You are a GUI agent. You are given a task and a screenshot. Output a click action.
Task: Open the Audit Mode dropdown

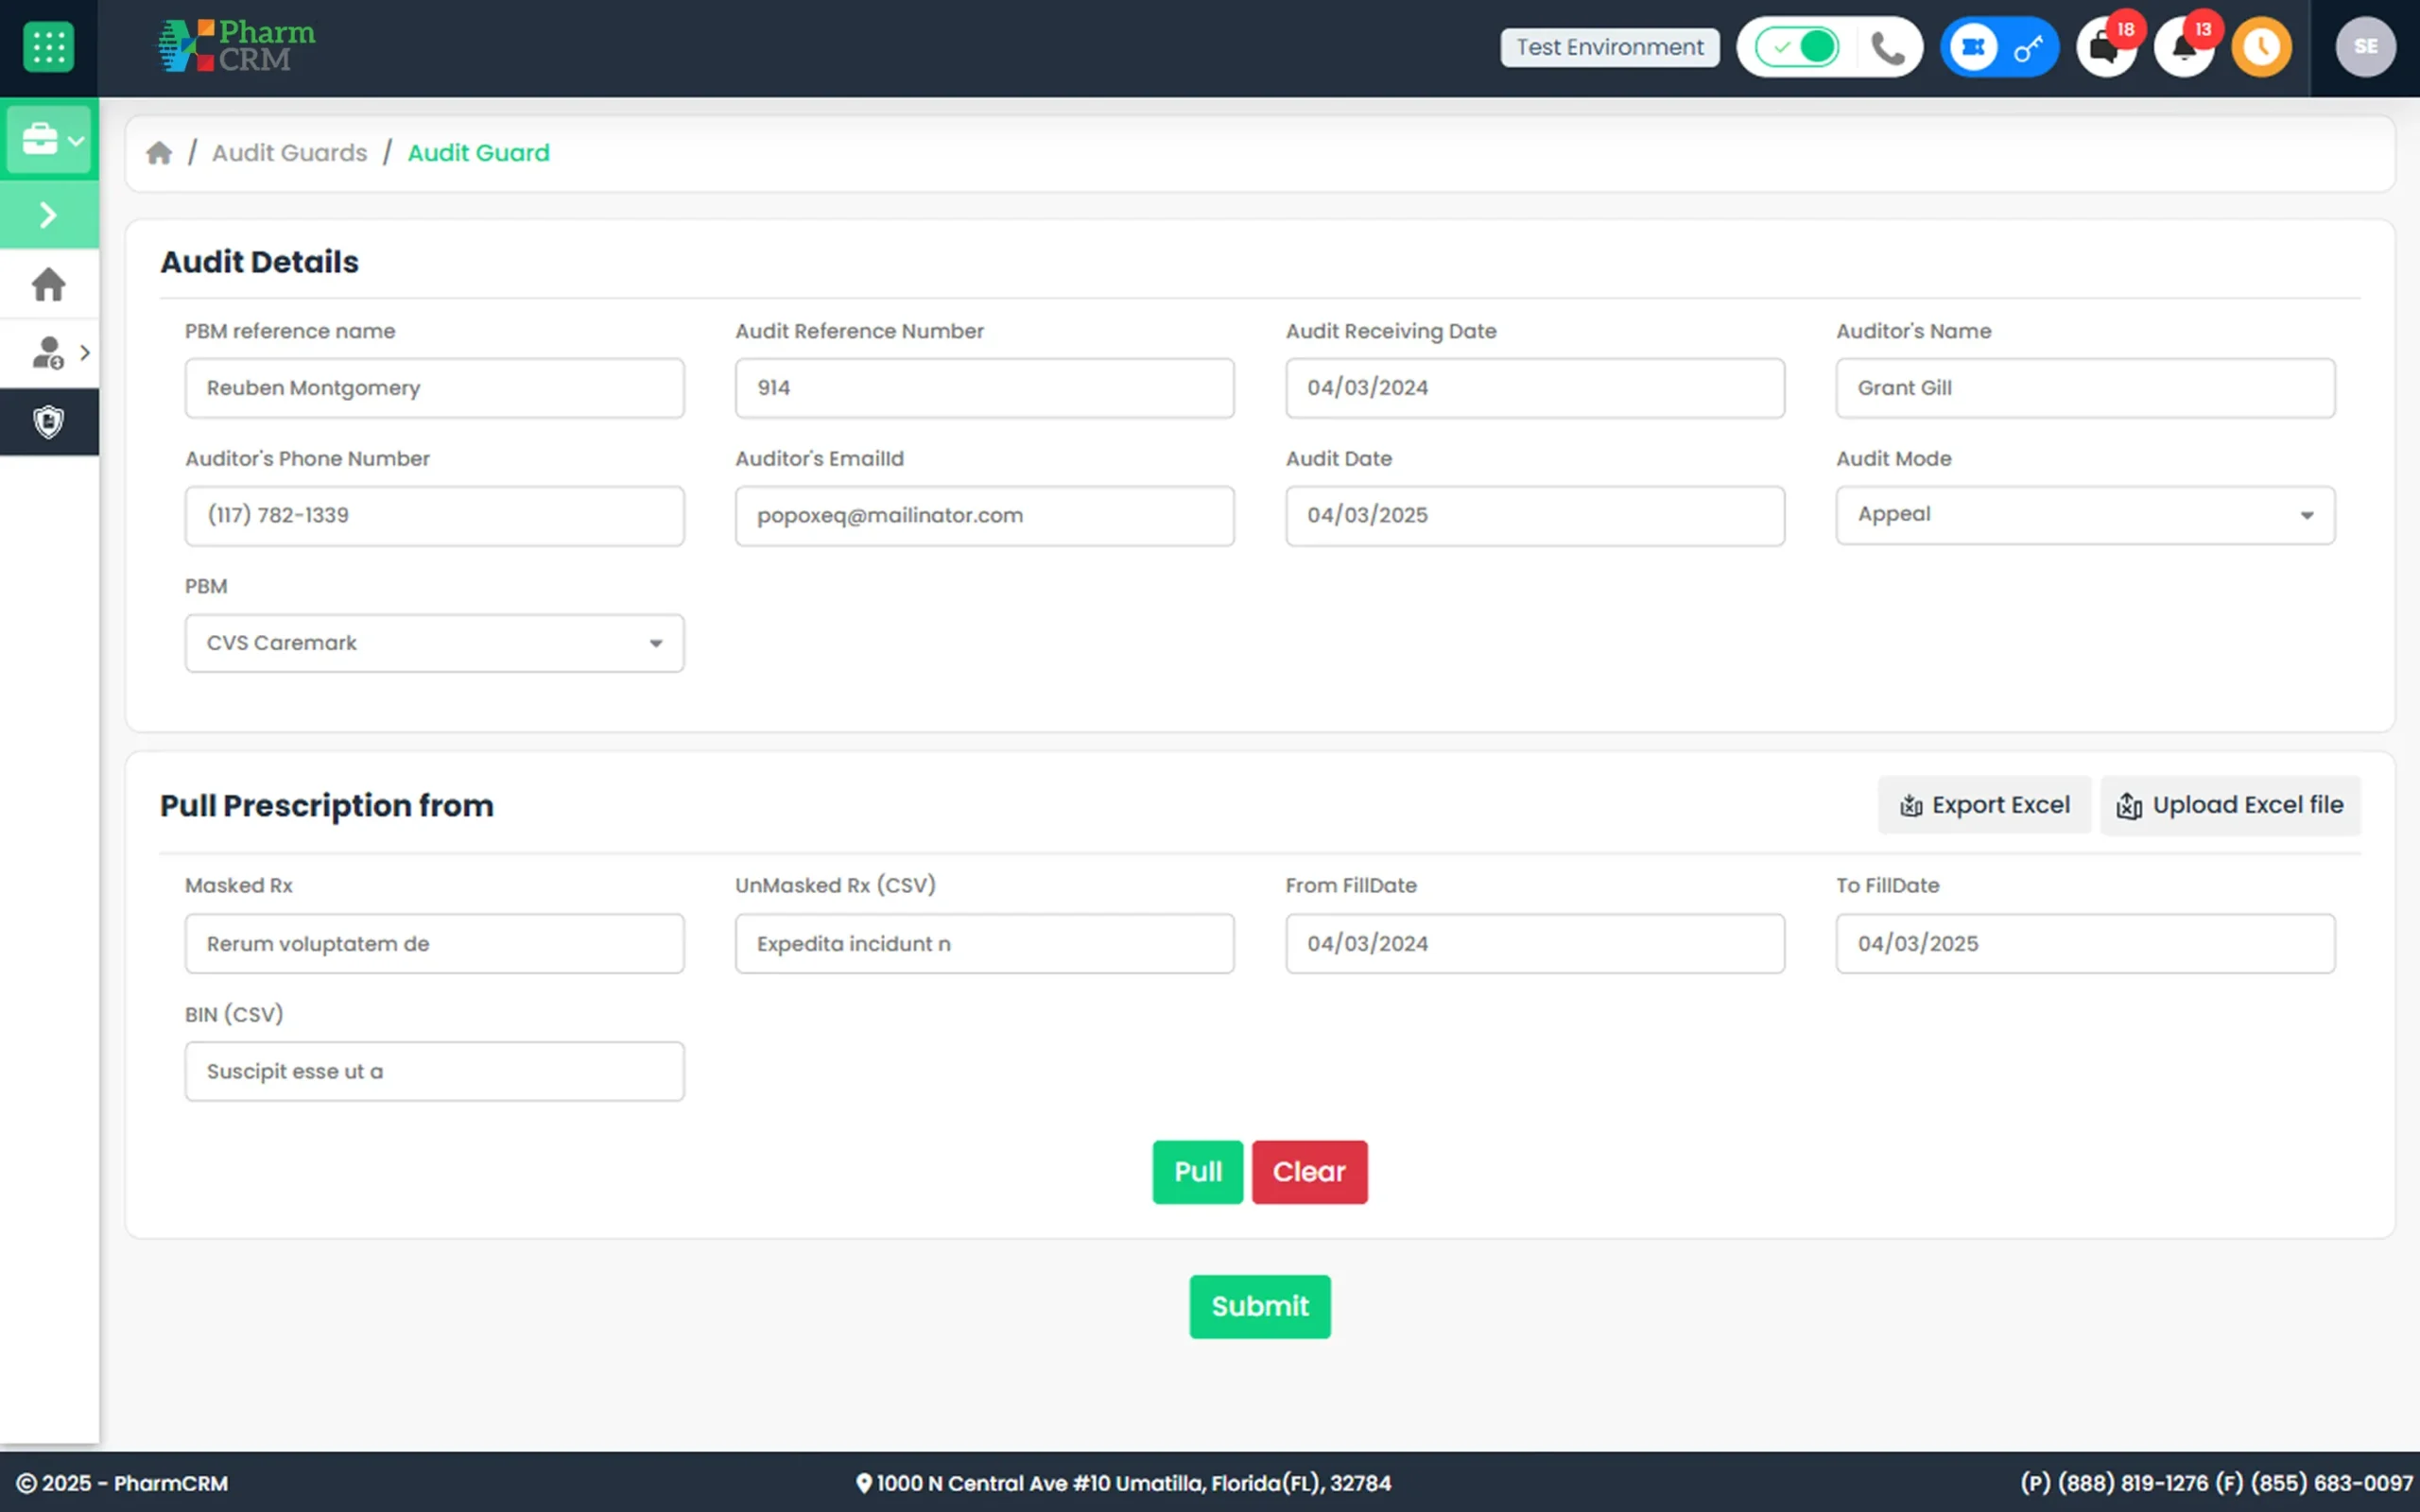pyautogui.click(x=2085, y=515)
